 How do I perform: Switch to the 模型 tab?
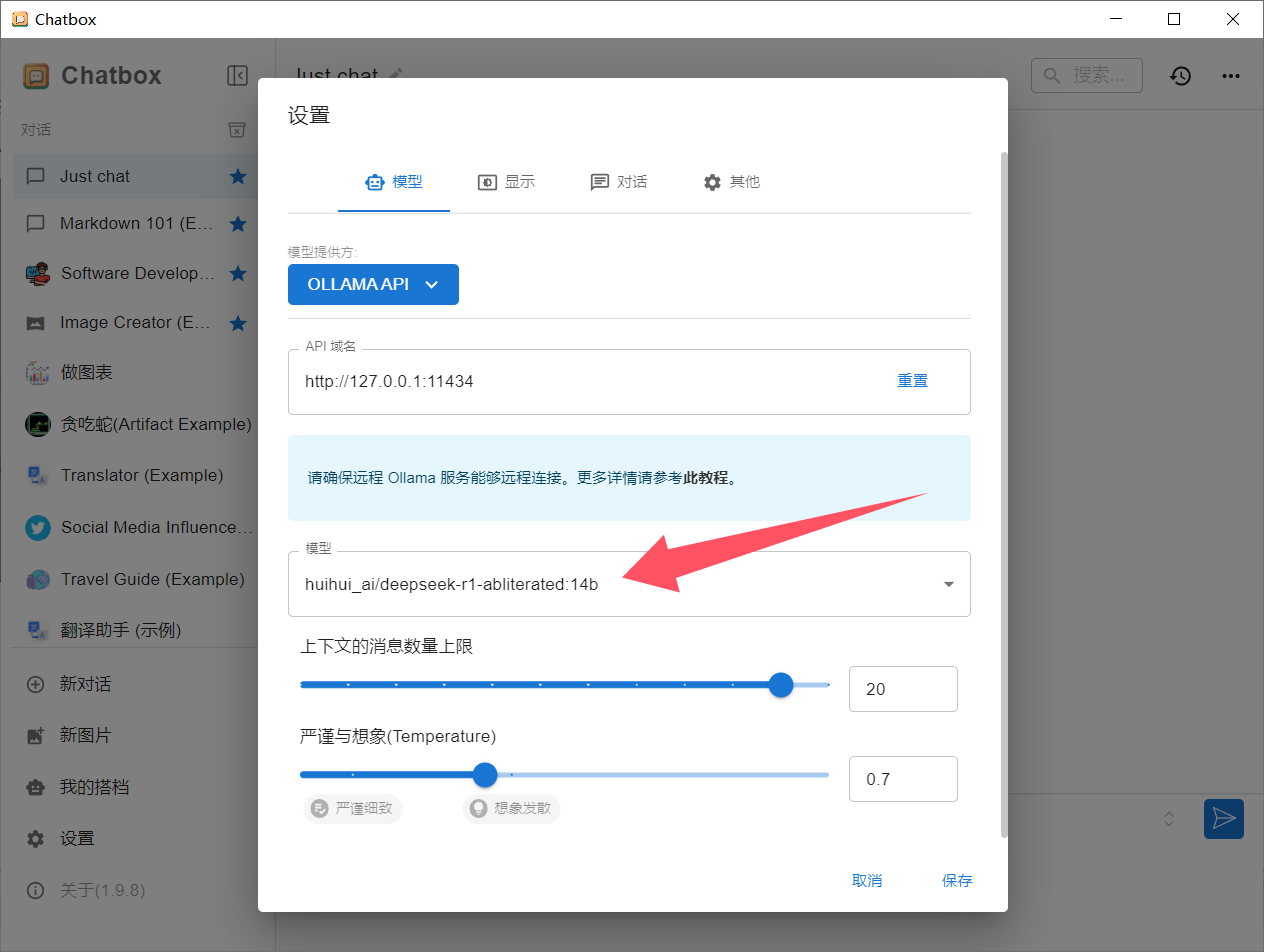coord(394,182)
